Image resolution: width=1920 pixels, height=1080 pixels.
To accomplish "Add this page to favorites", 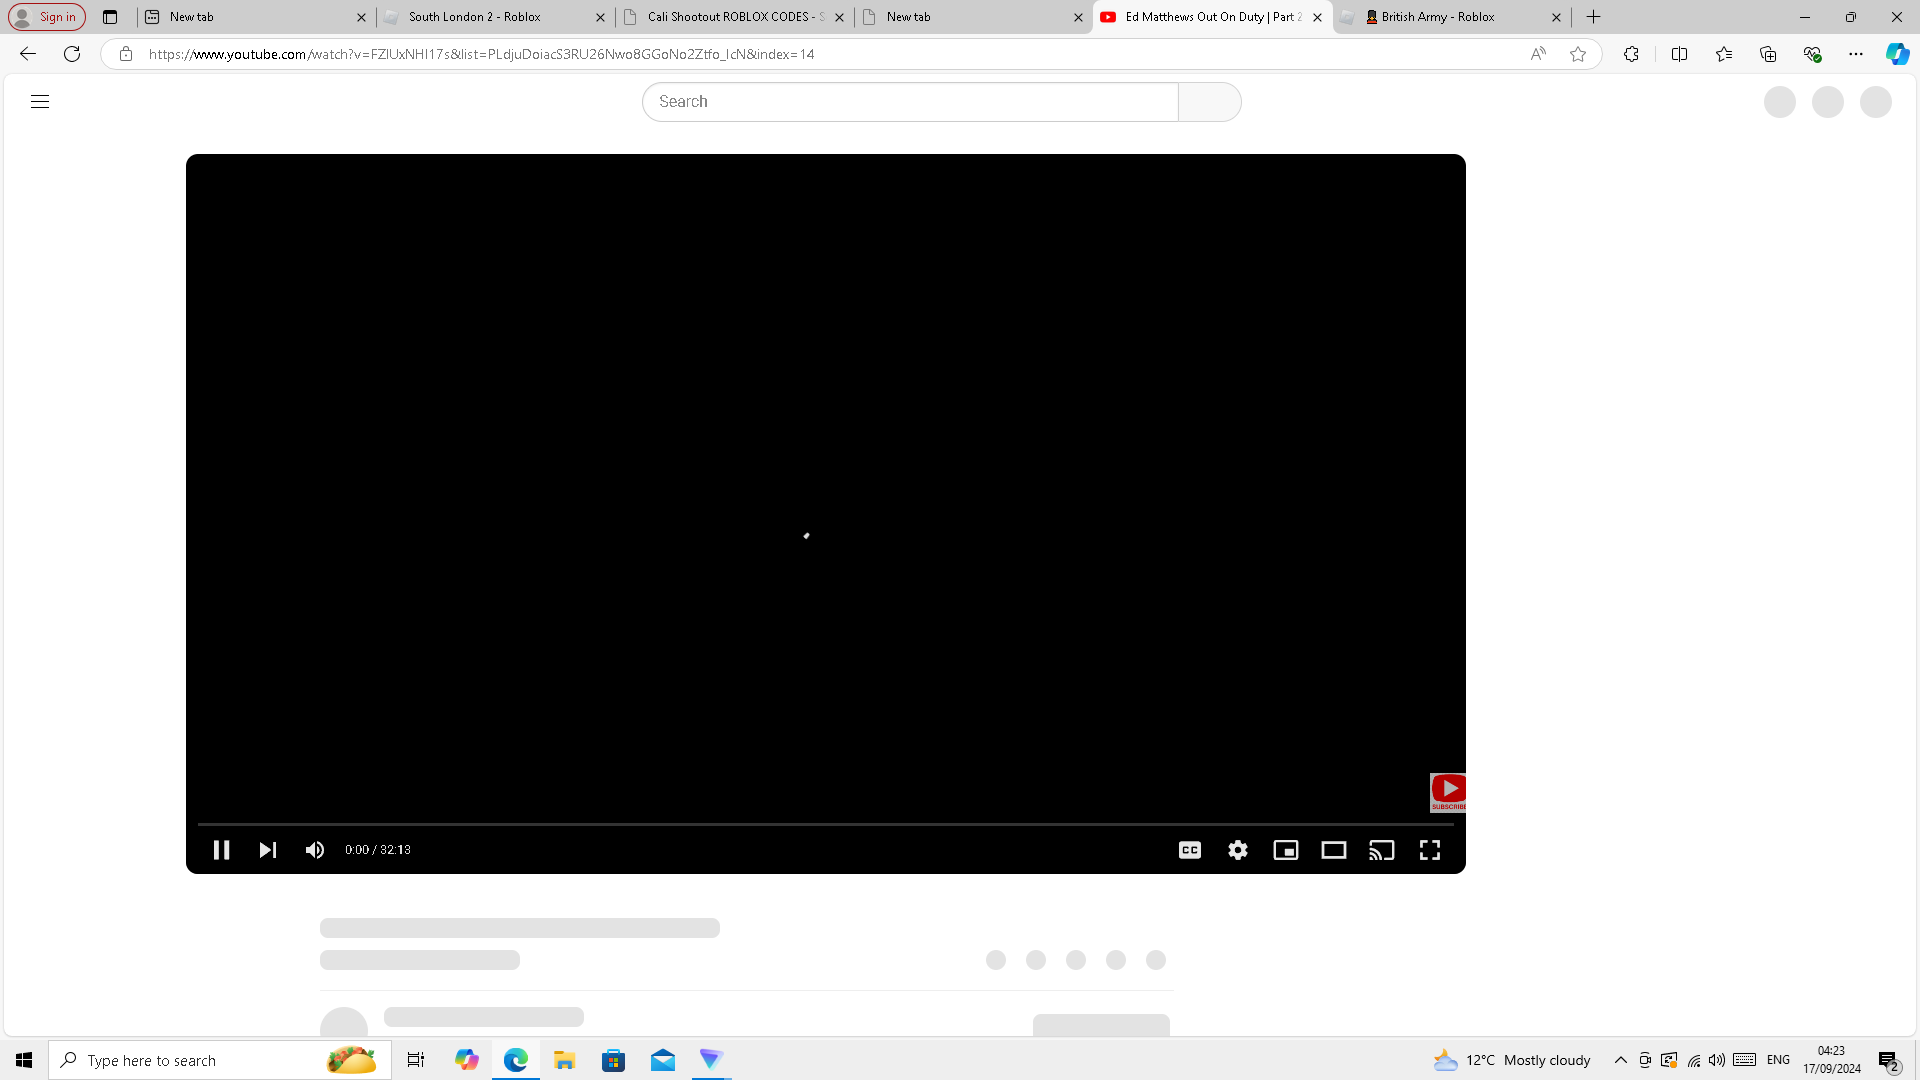I will [1578, 54].
